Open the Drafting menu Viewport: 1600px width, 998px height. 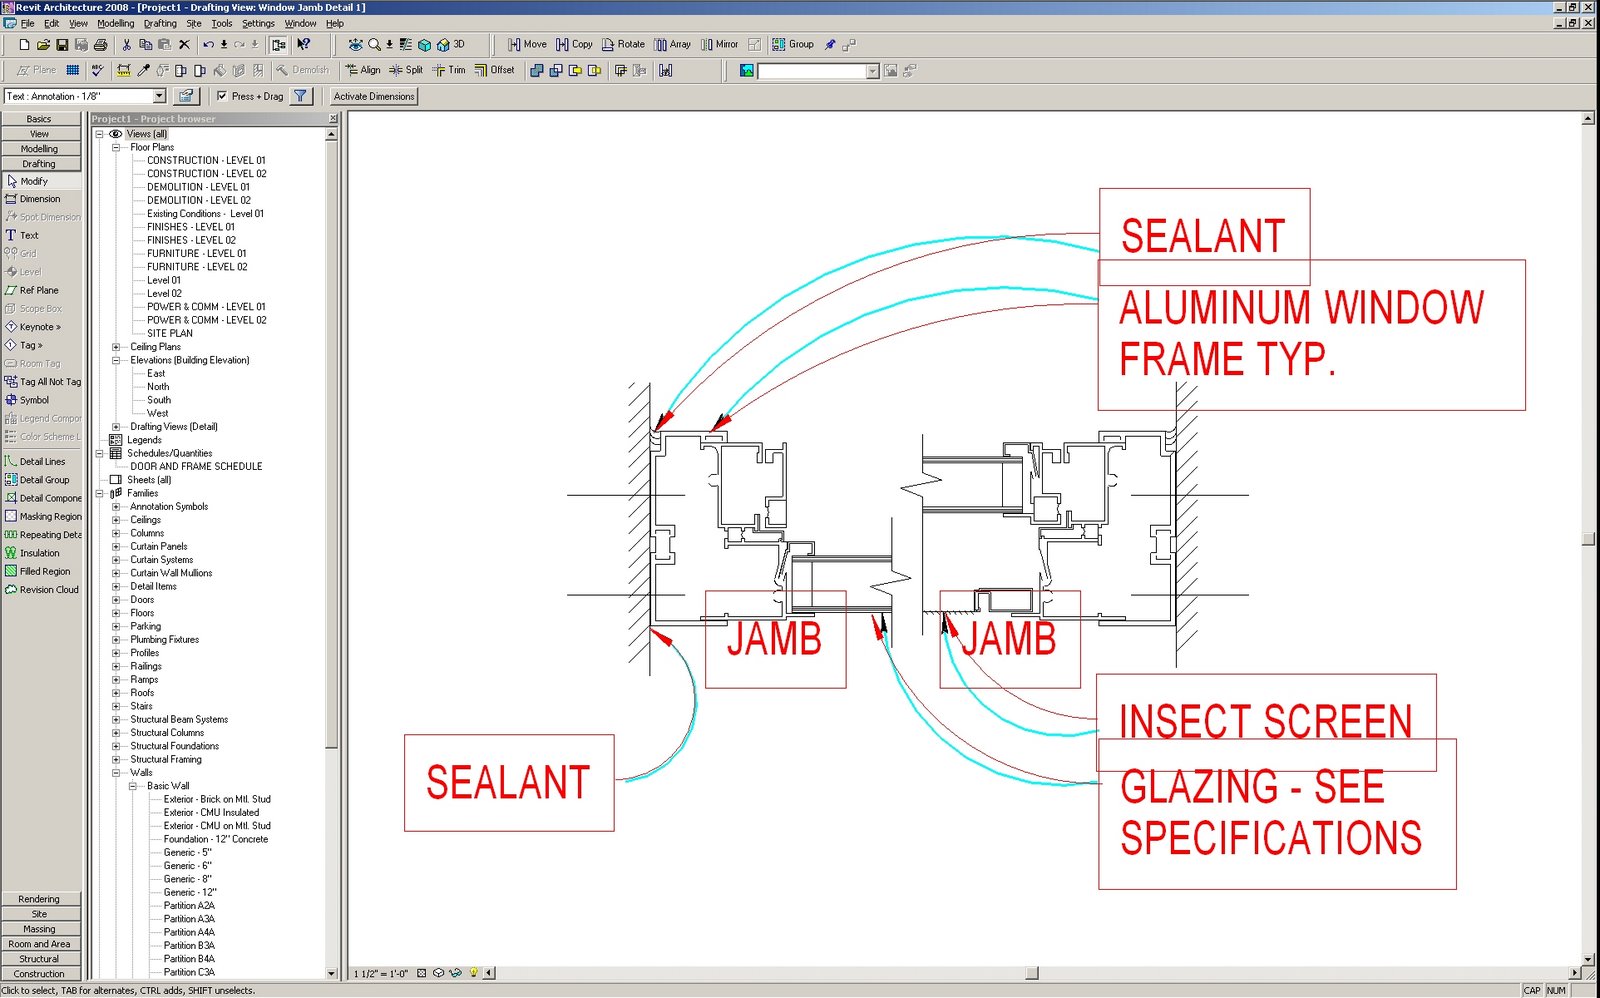(160, 23)
